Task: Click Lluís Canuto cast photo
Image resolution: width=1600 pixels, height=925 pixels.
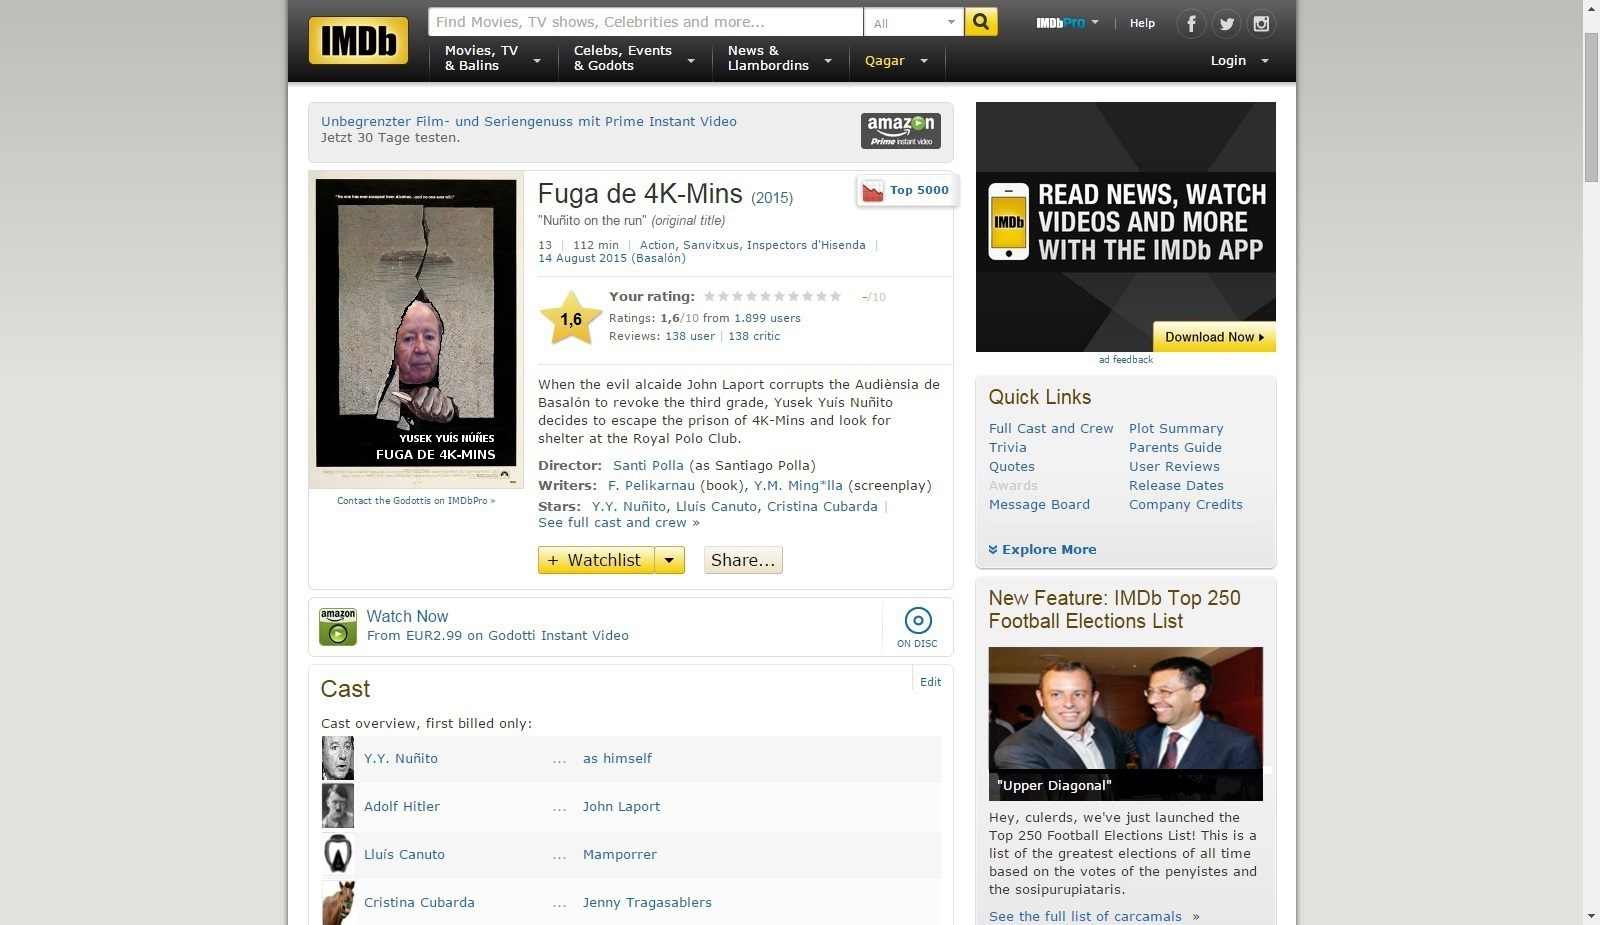Action: tap(338, 854)
